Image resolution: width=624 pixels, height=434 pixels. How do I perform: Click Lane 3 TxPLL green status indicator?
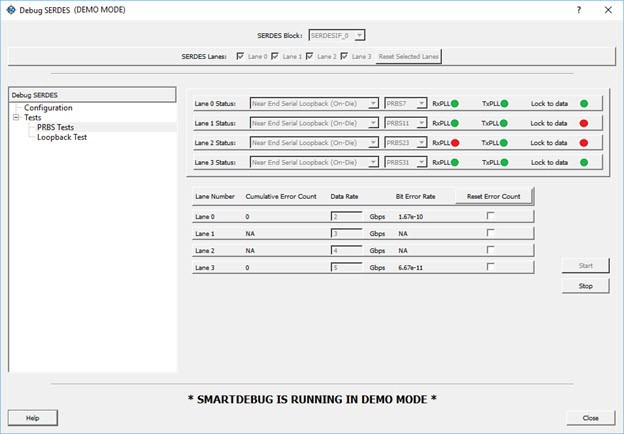[x=504, y=162]
